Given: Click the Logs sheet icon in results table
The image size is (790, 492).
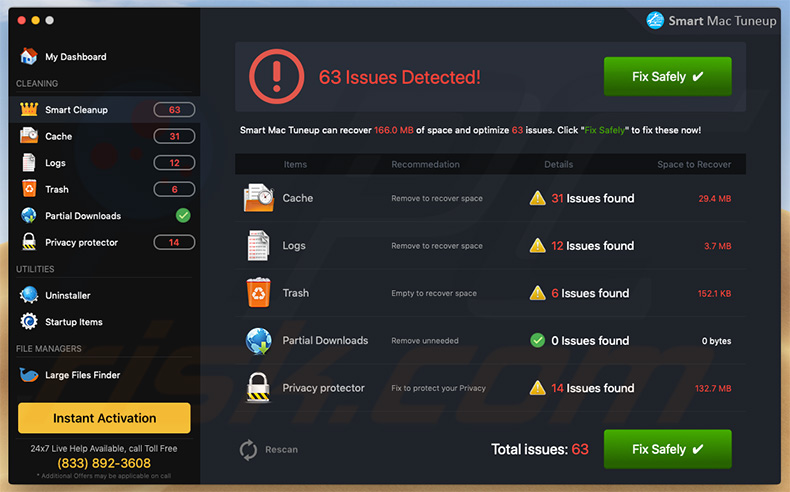Looking at the screenshot, I should click(258, 245).
